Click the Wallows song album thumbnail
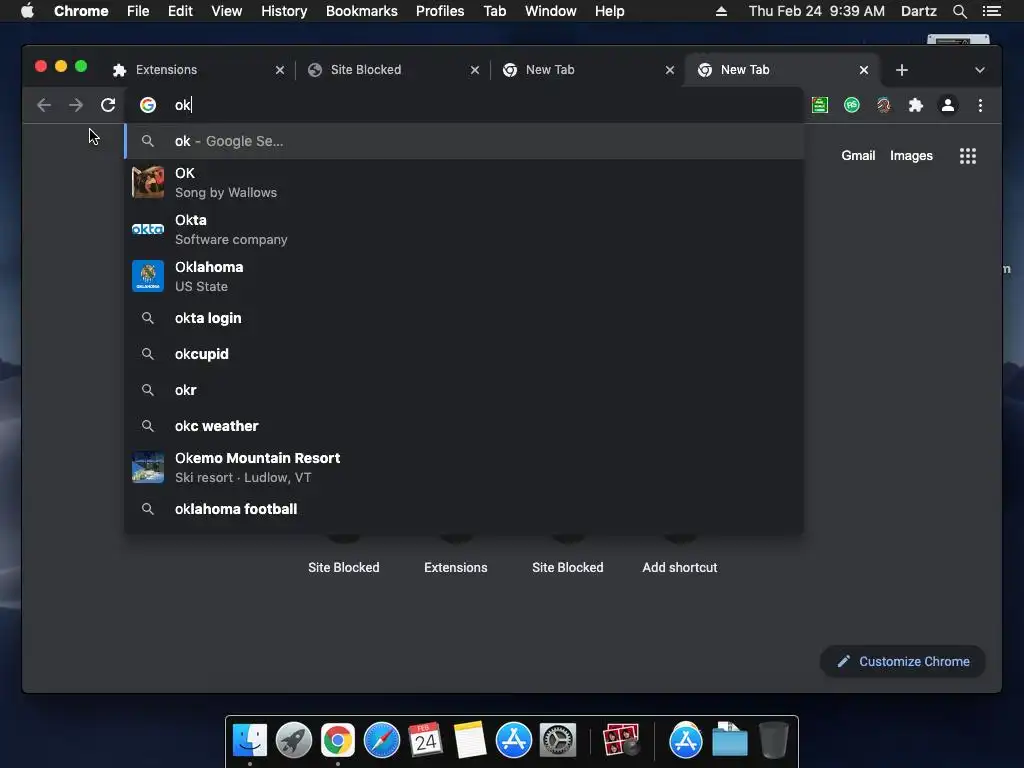 pos(148,182)
